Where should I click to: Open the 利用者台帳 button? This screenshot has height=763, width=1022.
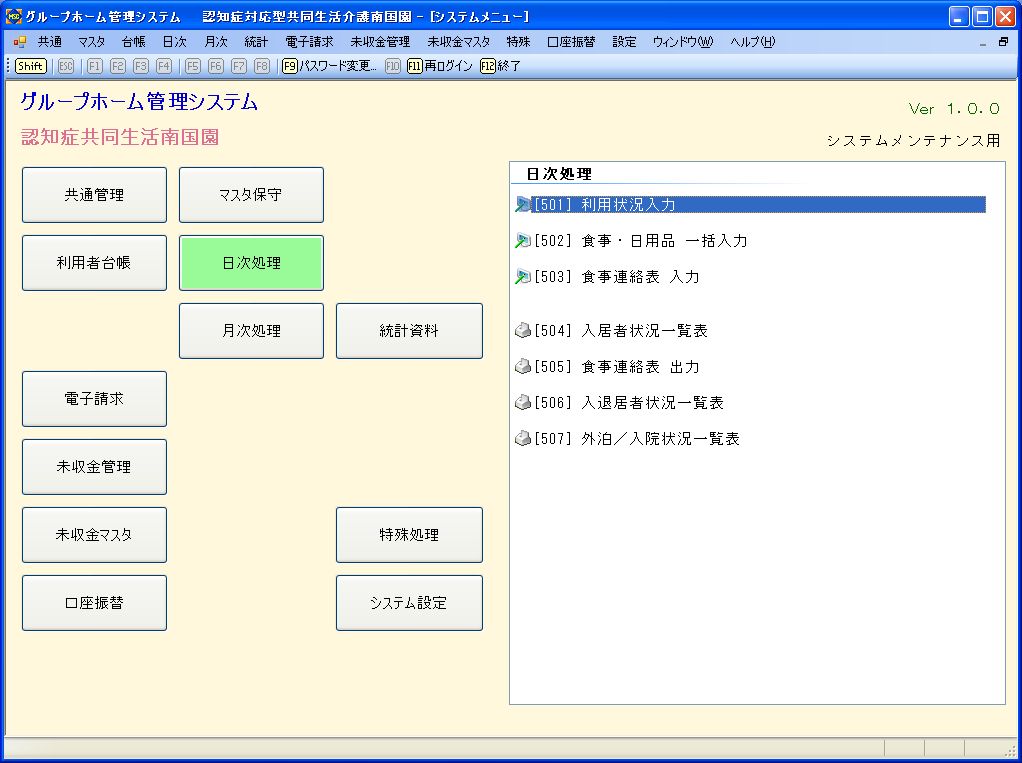point(94,263)
